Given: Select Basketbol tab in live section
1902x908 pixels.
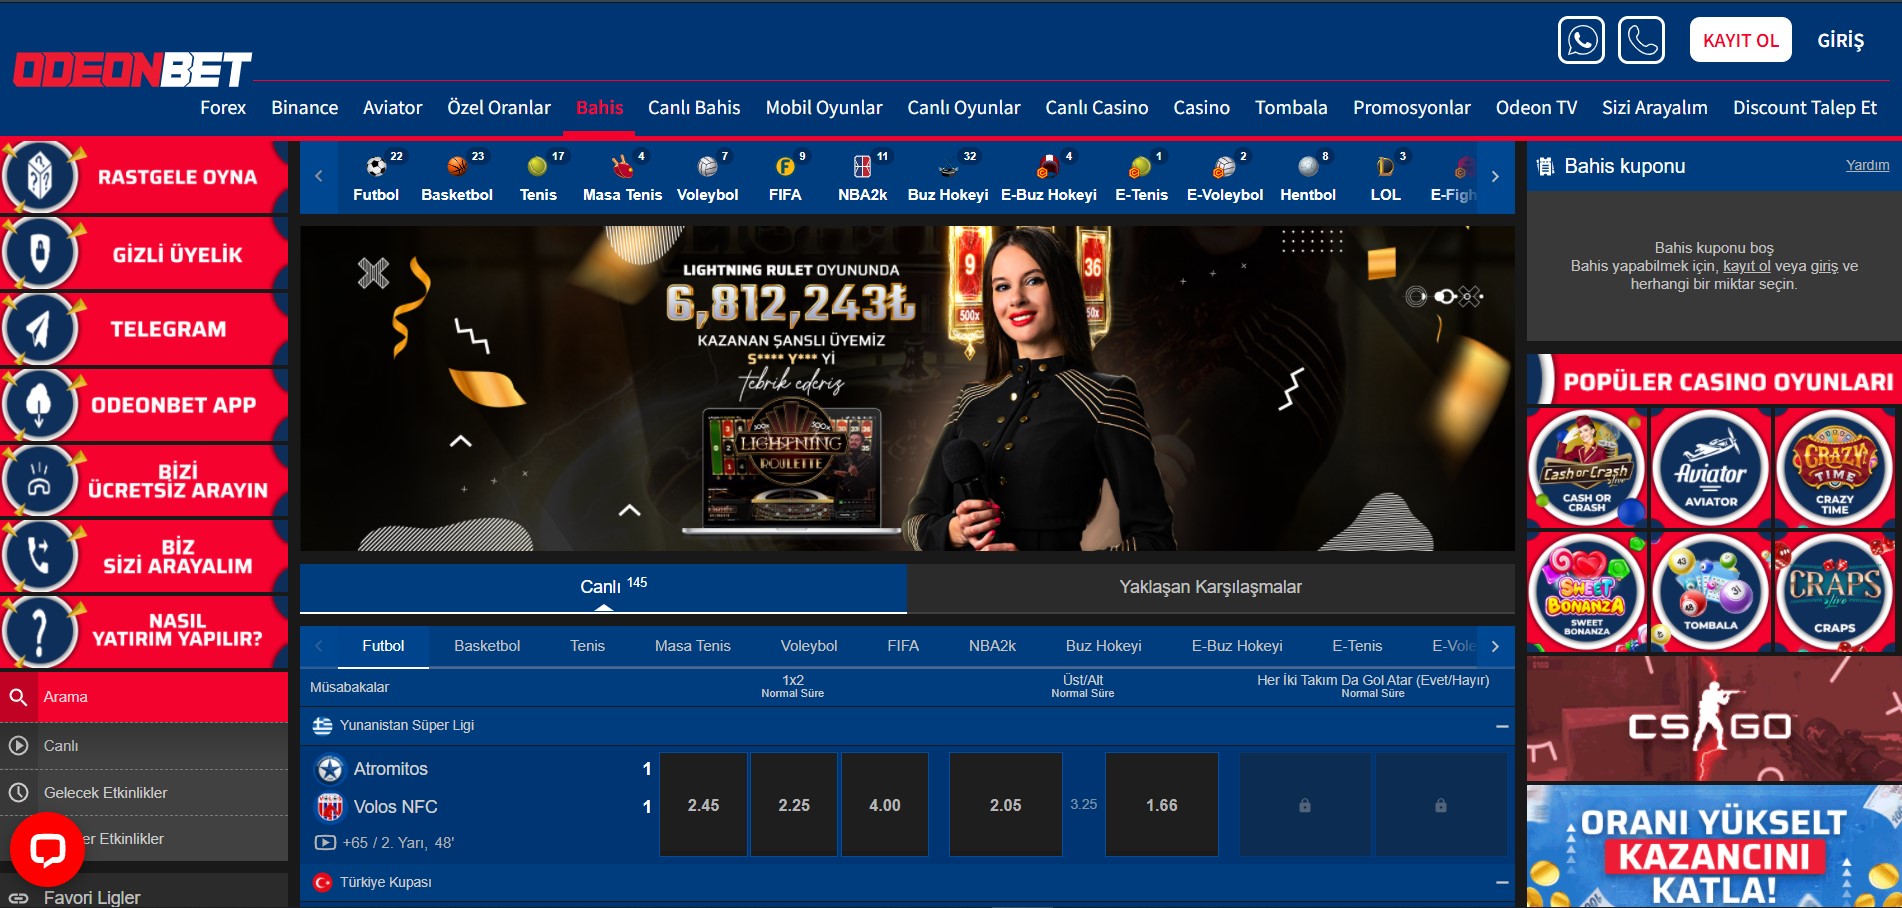Looking at the screenshot, I should point(487,646).
